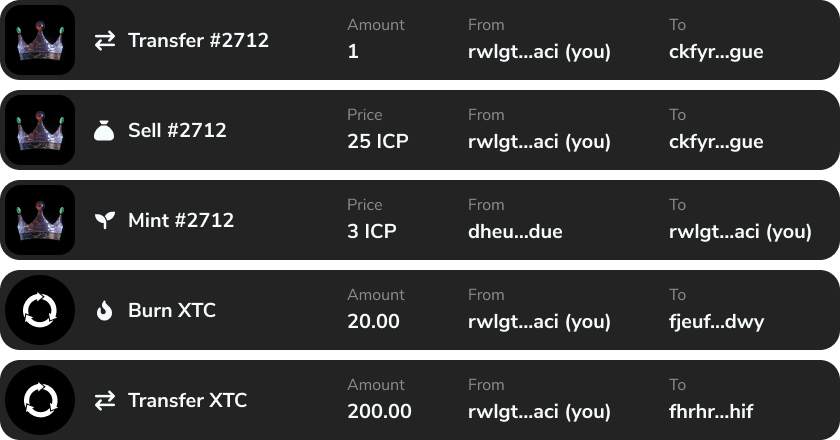Click the XTC cycle logo in Transfer XTC row
This screenshot has width=840, height=440.
click(x=40, y=400)
